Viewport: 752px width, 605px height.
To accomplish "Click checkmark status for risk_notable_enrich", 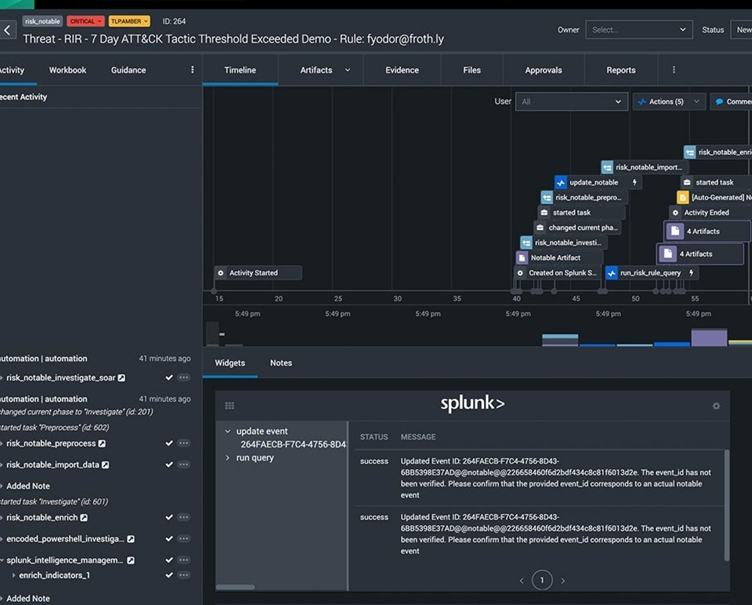I will pos(169,517).
